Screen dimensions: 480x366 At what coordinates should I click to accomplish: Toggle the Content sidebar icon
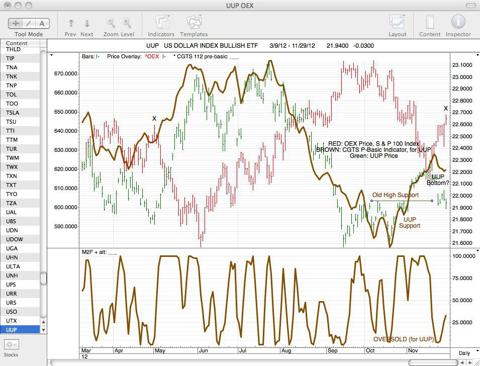coord(430,23)
